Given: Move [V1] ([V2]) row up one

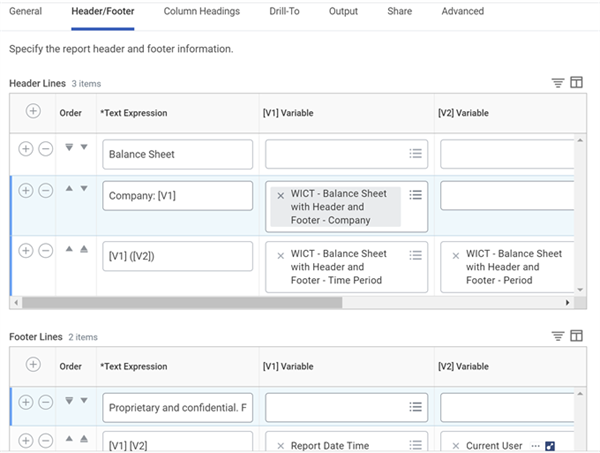Looking at the screenshot, I should (69, 249).
